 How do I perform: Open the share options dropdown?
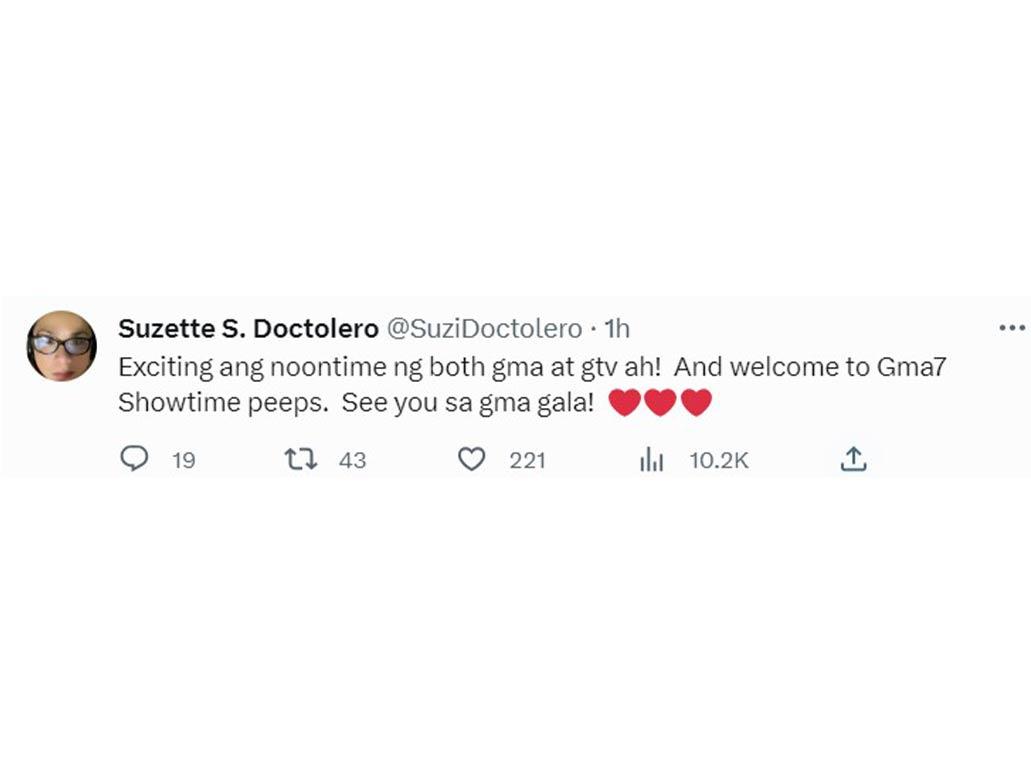tap(854, 458)
